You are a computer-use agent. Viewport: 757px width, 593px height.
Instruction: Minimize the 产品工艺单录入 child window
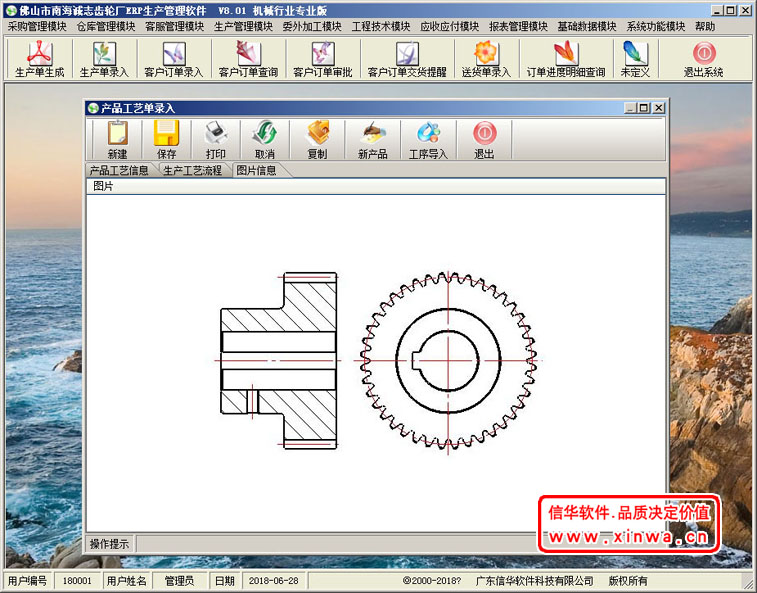pos(630,108)
